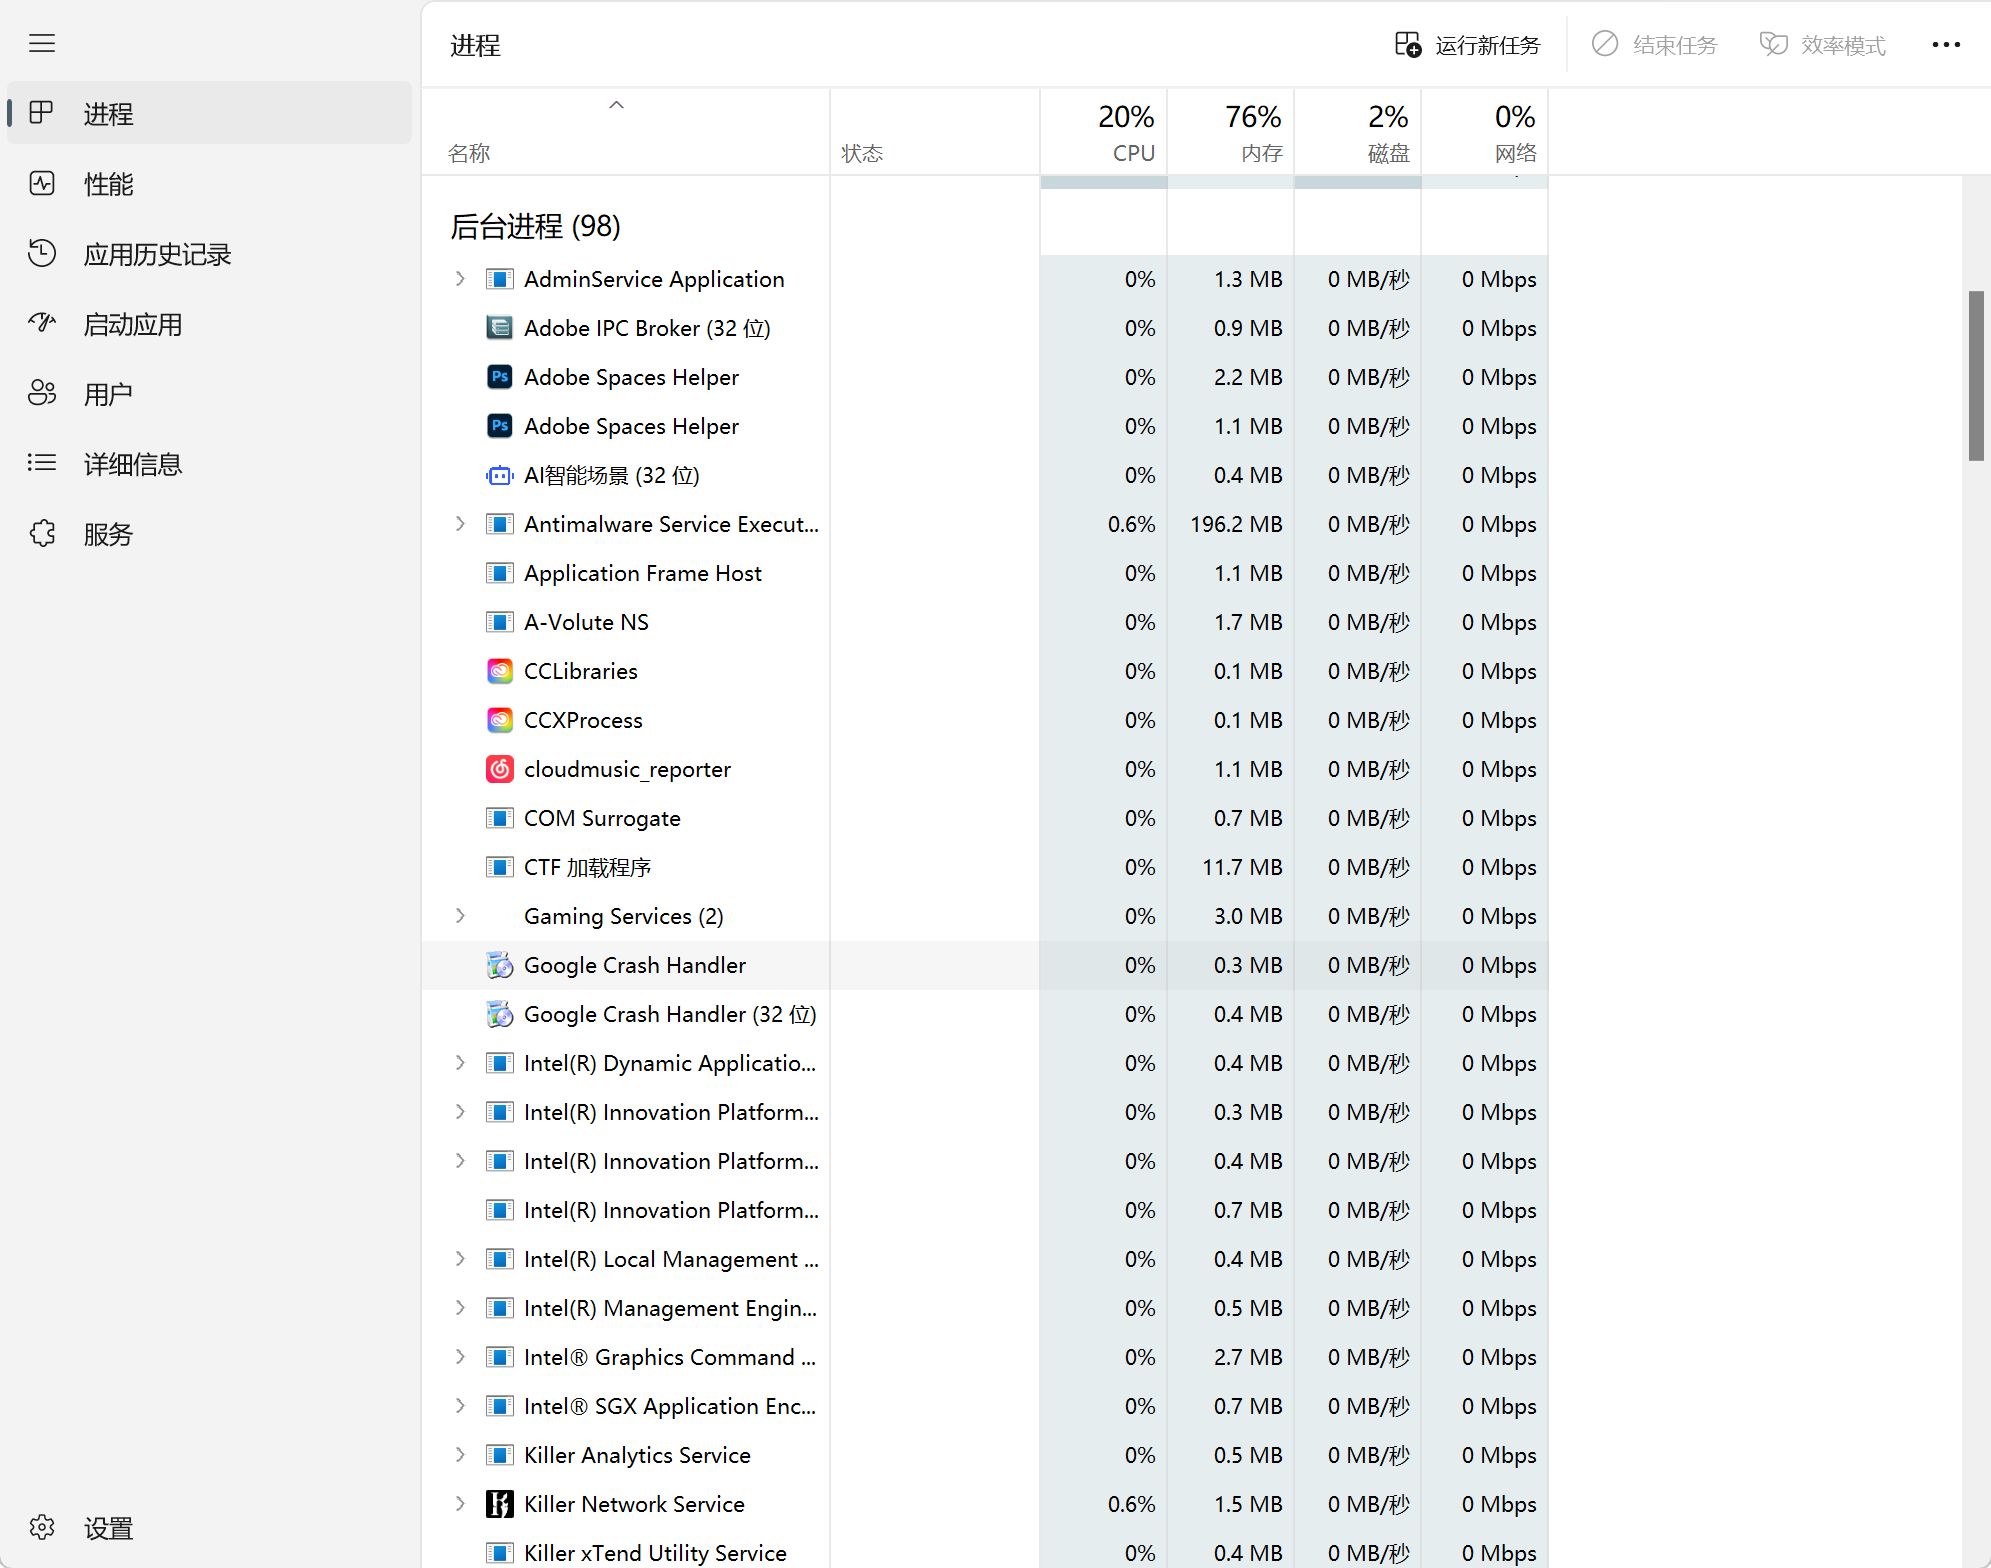
Task: Click the 后台进程 (98) group header
Action: 536,226
